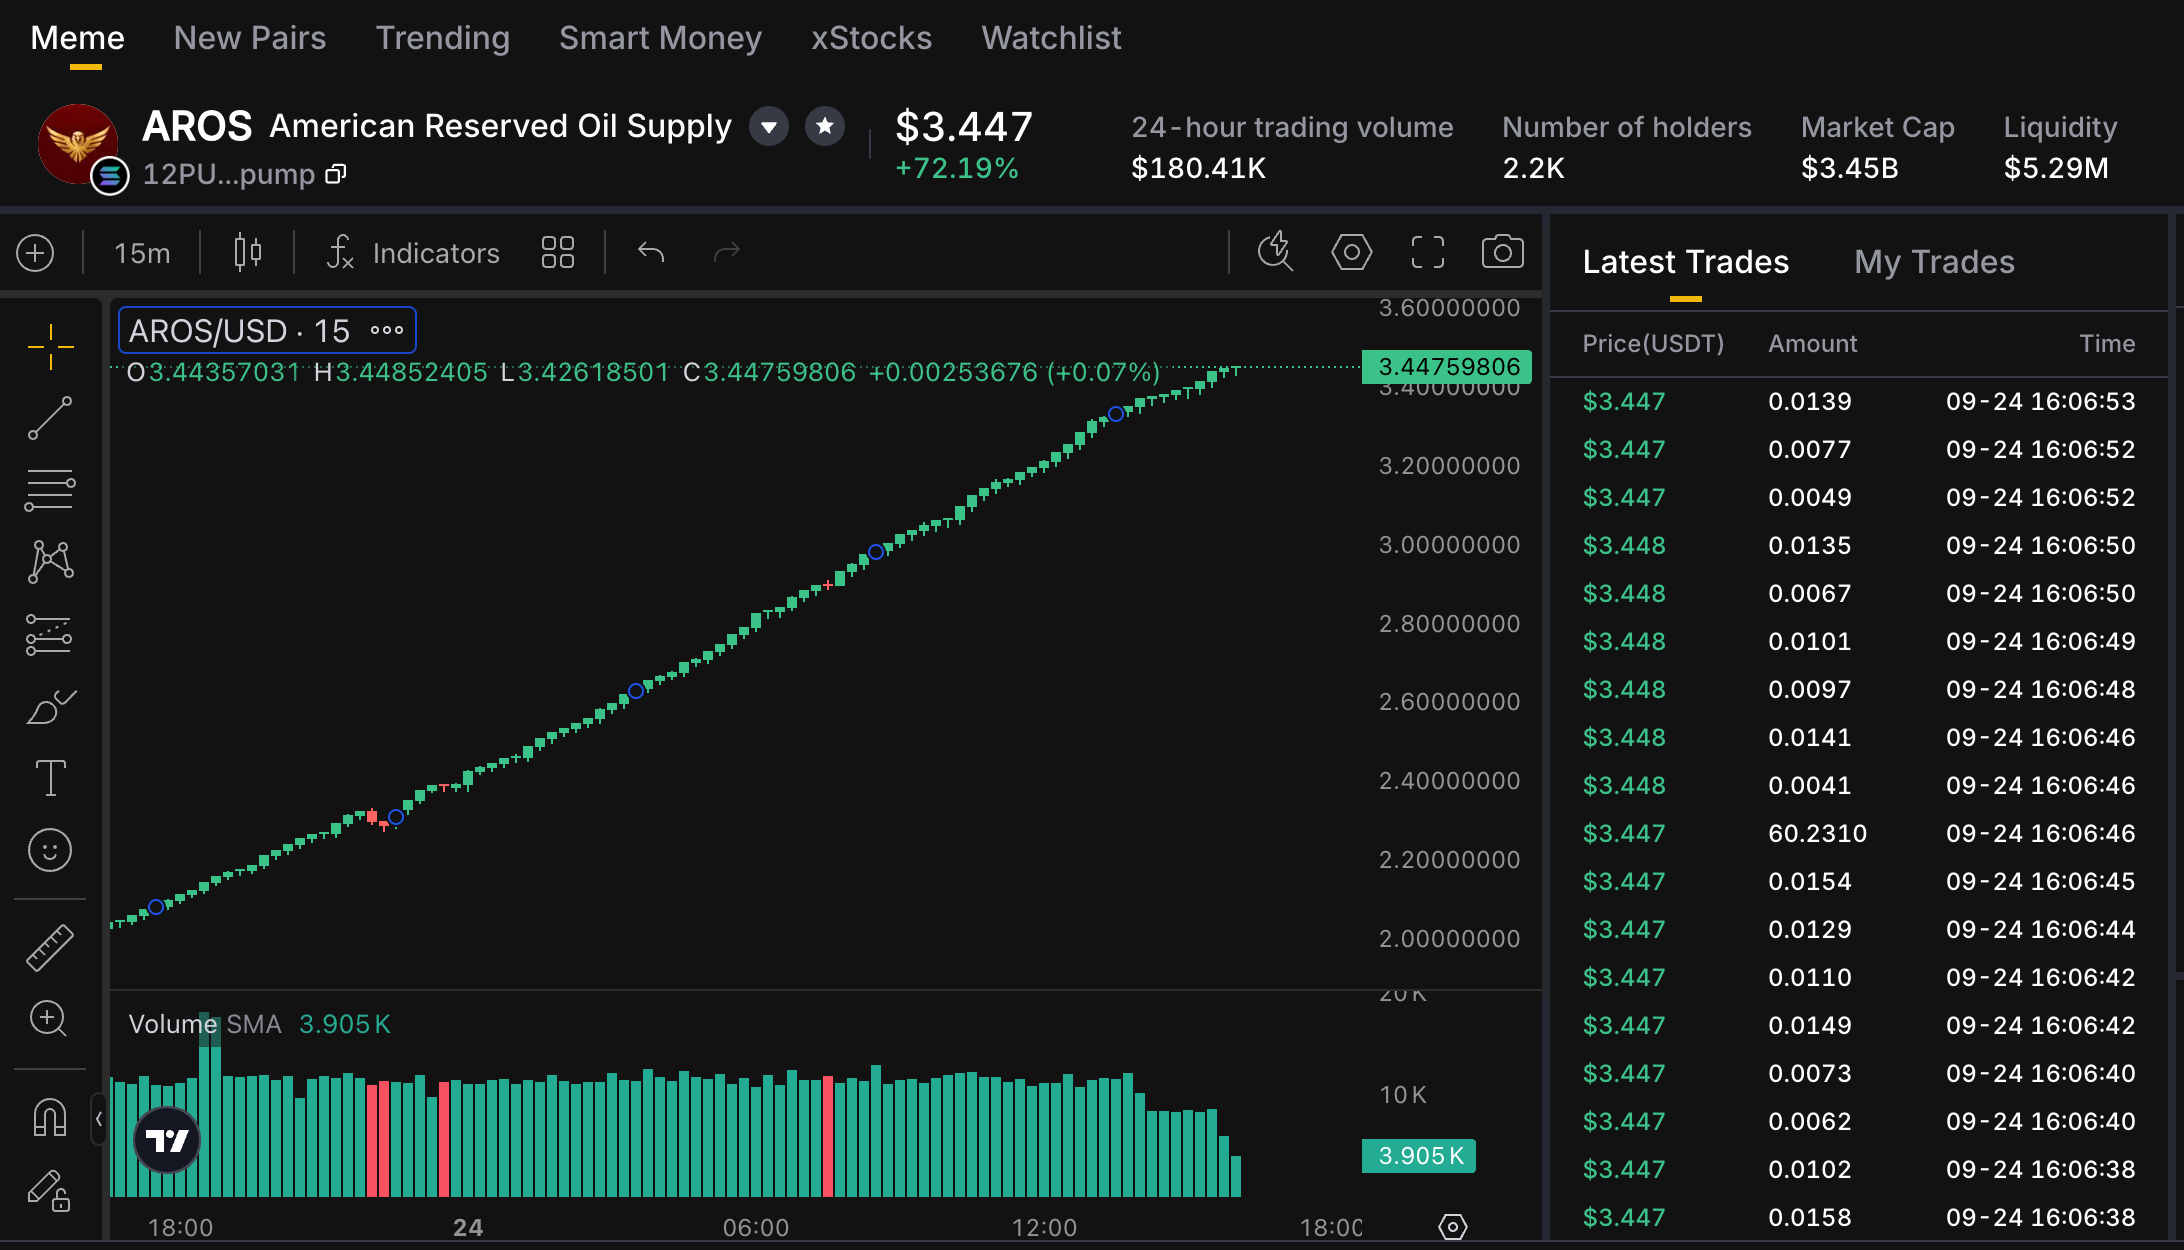Screen dimensions: 2184x1250
Task: Add a symbol to compare
Action: coord(35,253)
